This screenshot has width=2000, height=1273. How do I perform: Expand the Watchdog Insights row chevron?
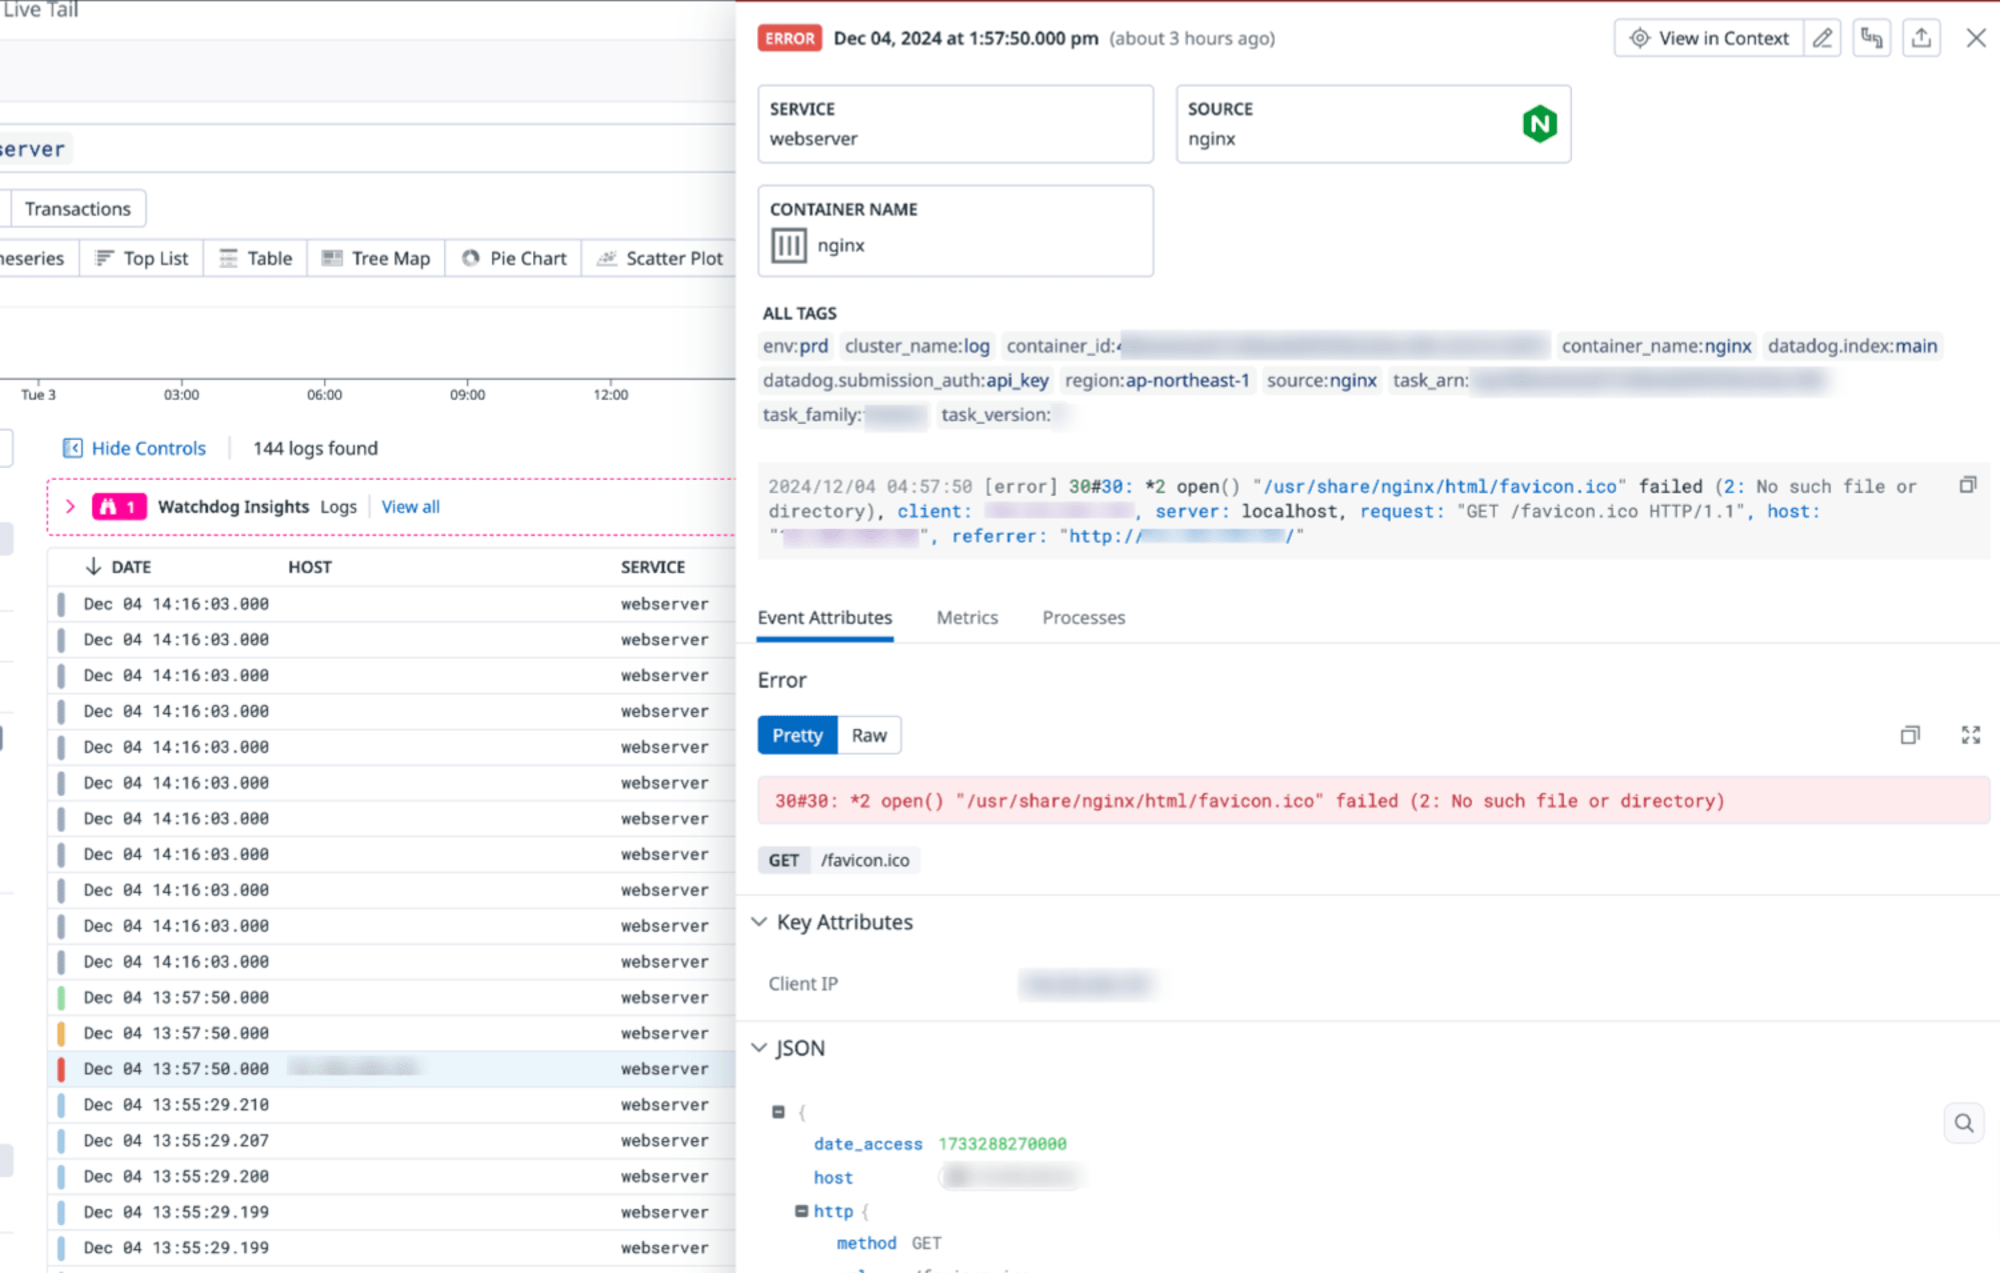pyautogui.click(x=70, y=507)
